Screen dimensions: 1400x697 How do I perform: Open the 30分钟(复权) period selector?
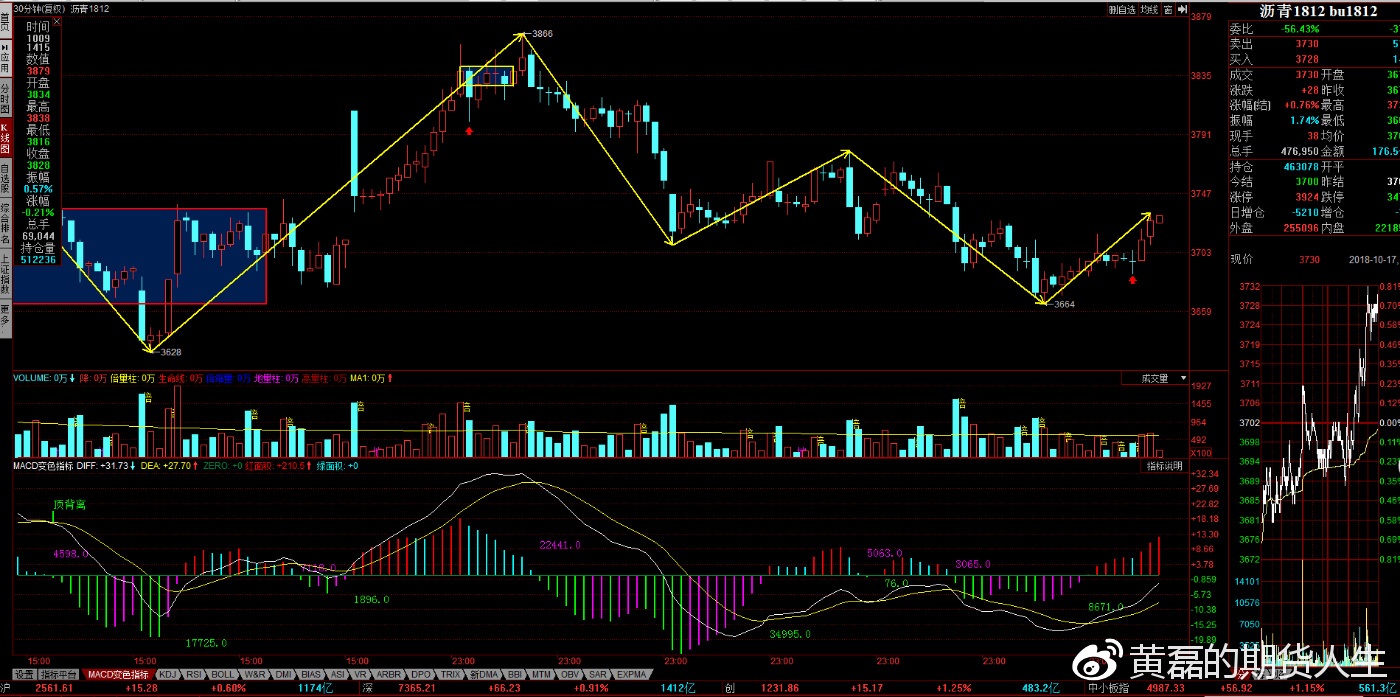[x=40, y=9]
